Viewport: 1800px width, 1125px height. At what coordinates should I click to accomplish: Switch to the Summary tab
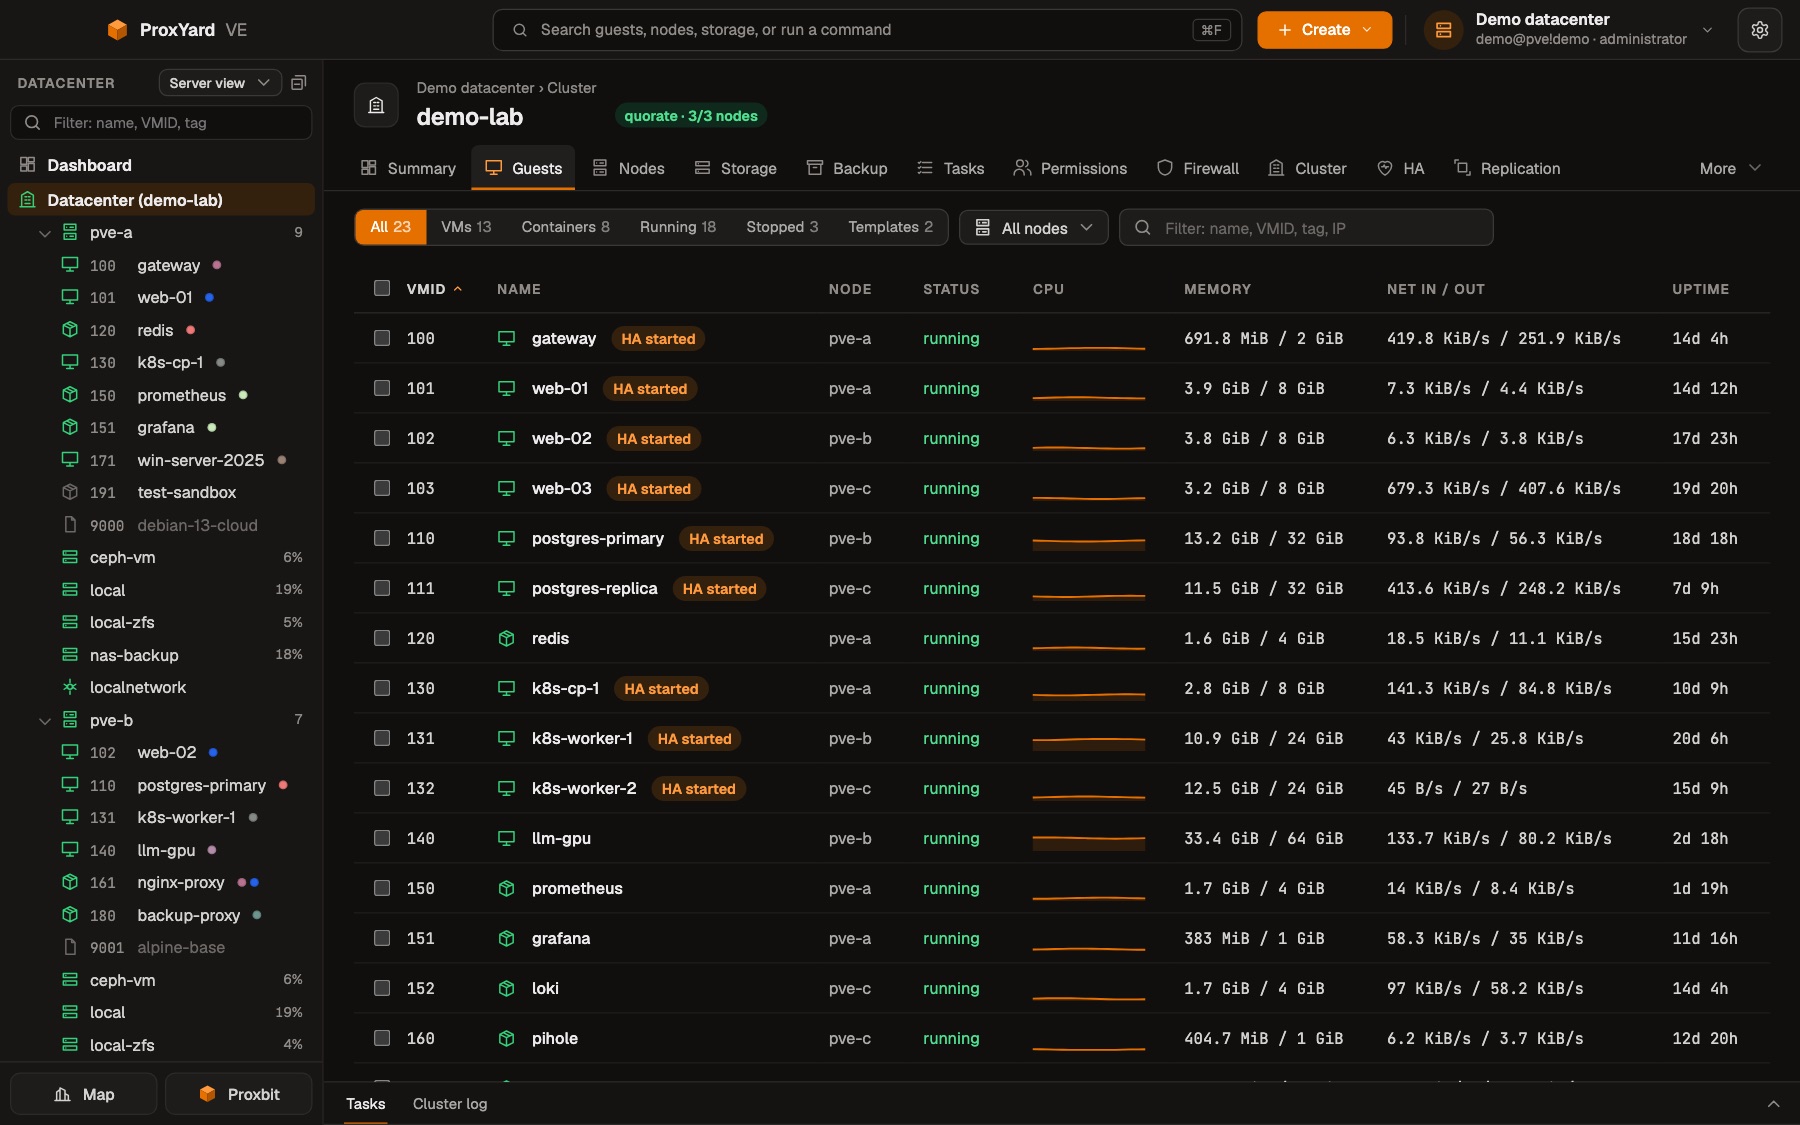pos(408,168)
